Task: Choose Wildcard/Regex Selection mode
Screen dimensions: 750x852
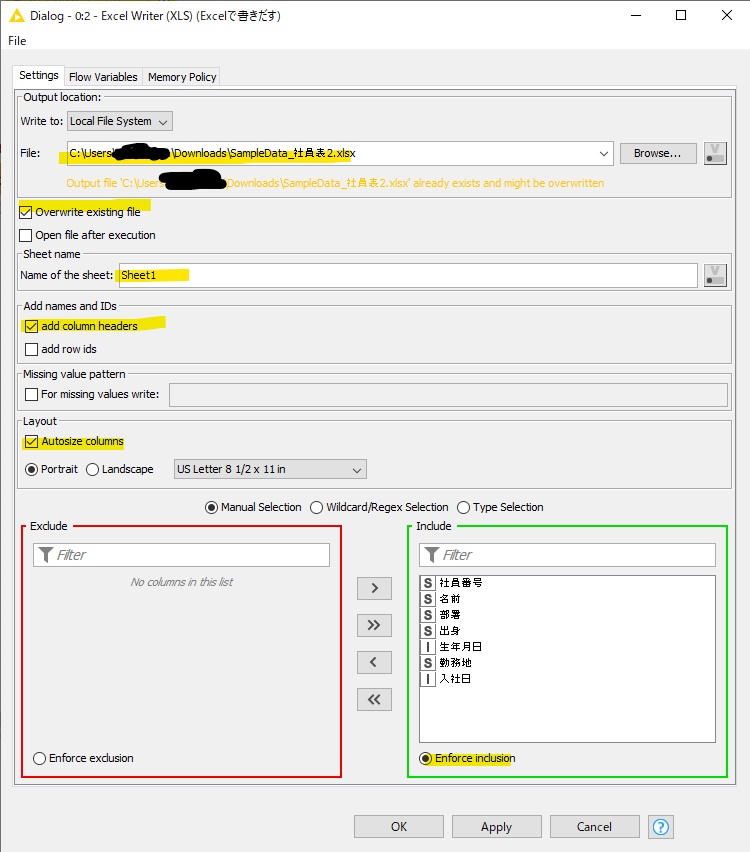Action: point(316,508)
